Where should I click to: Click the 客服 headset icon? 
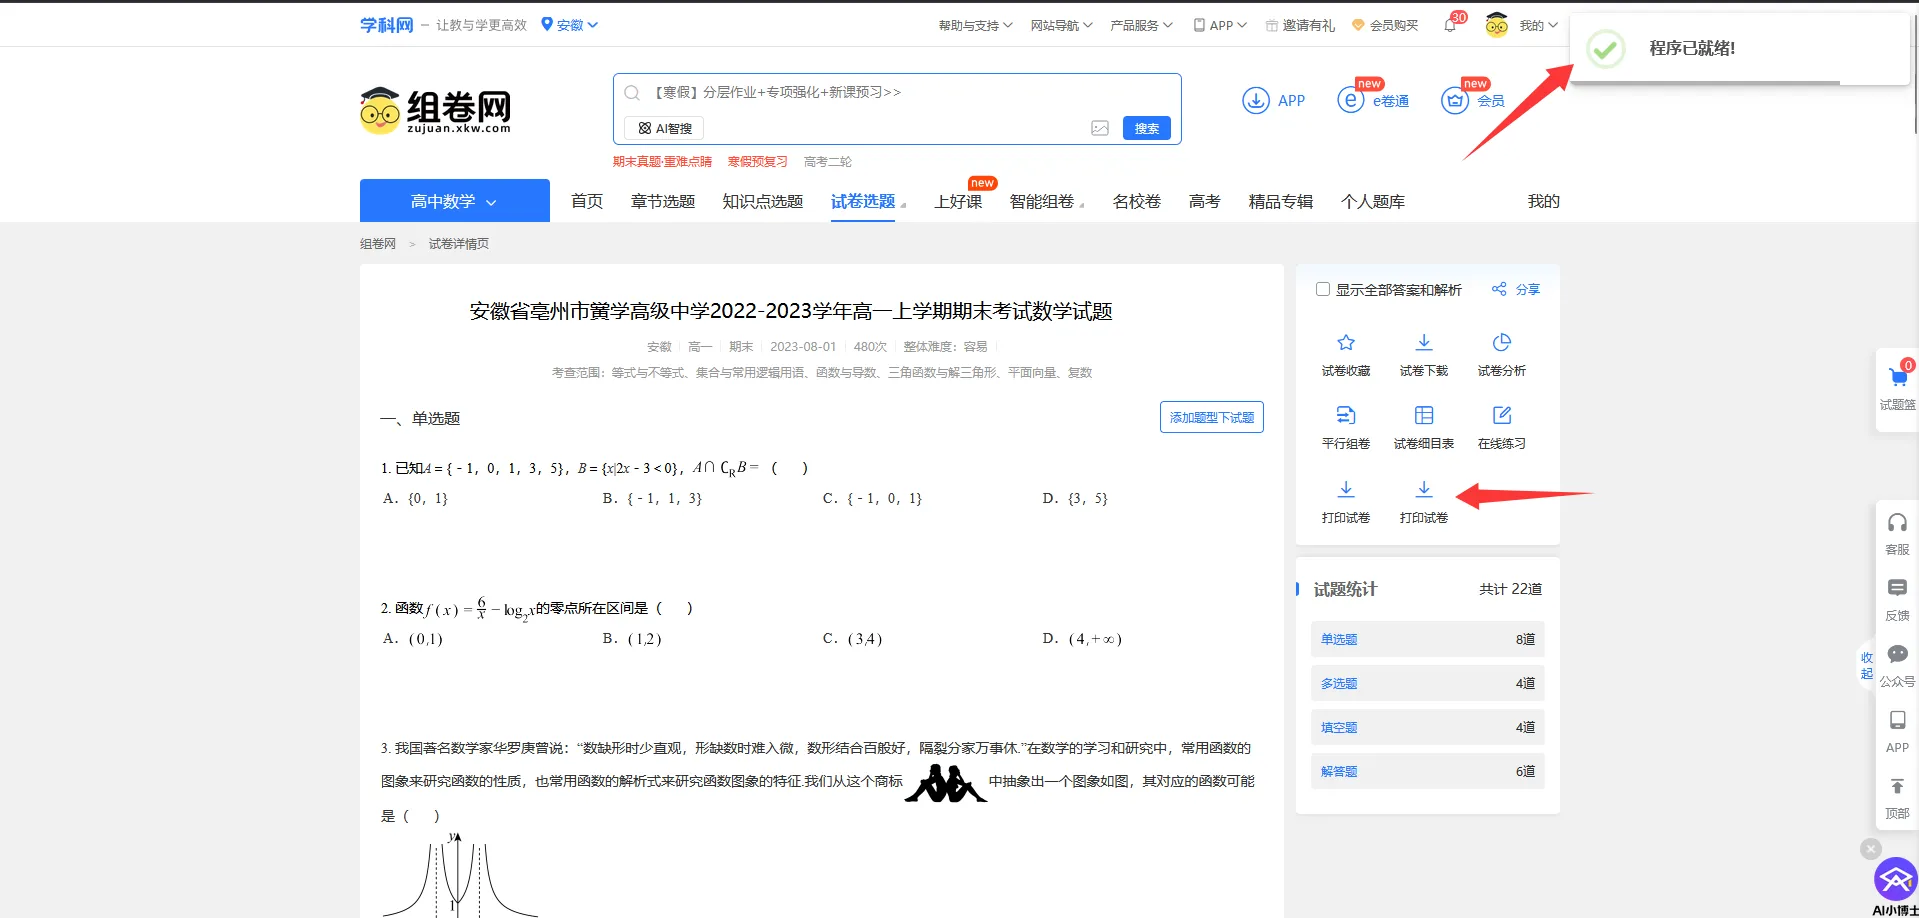click(1897, 522)
